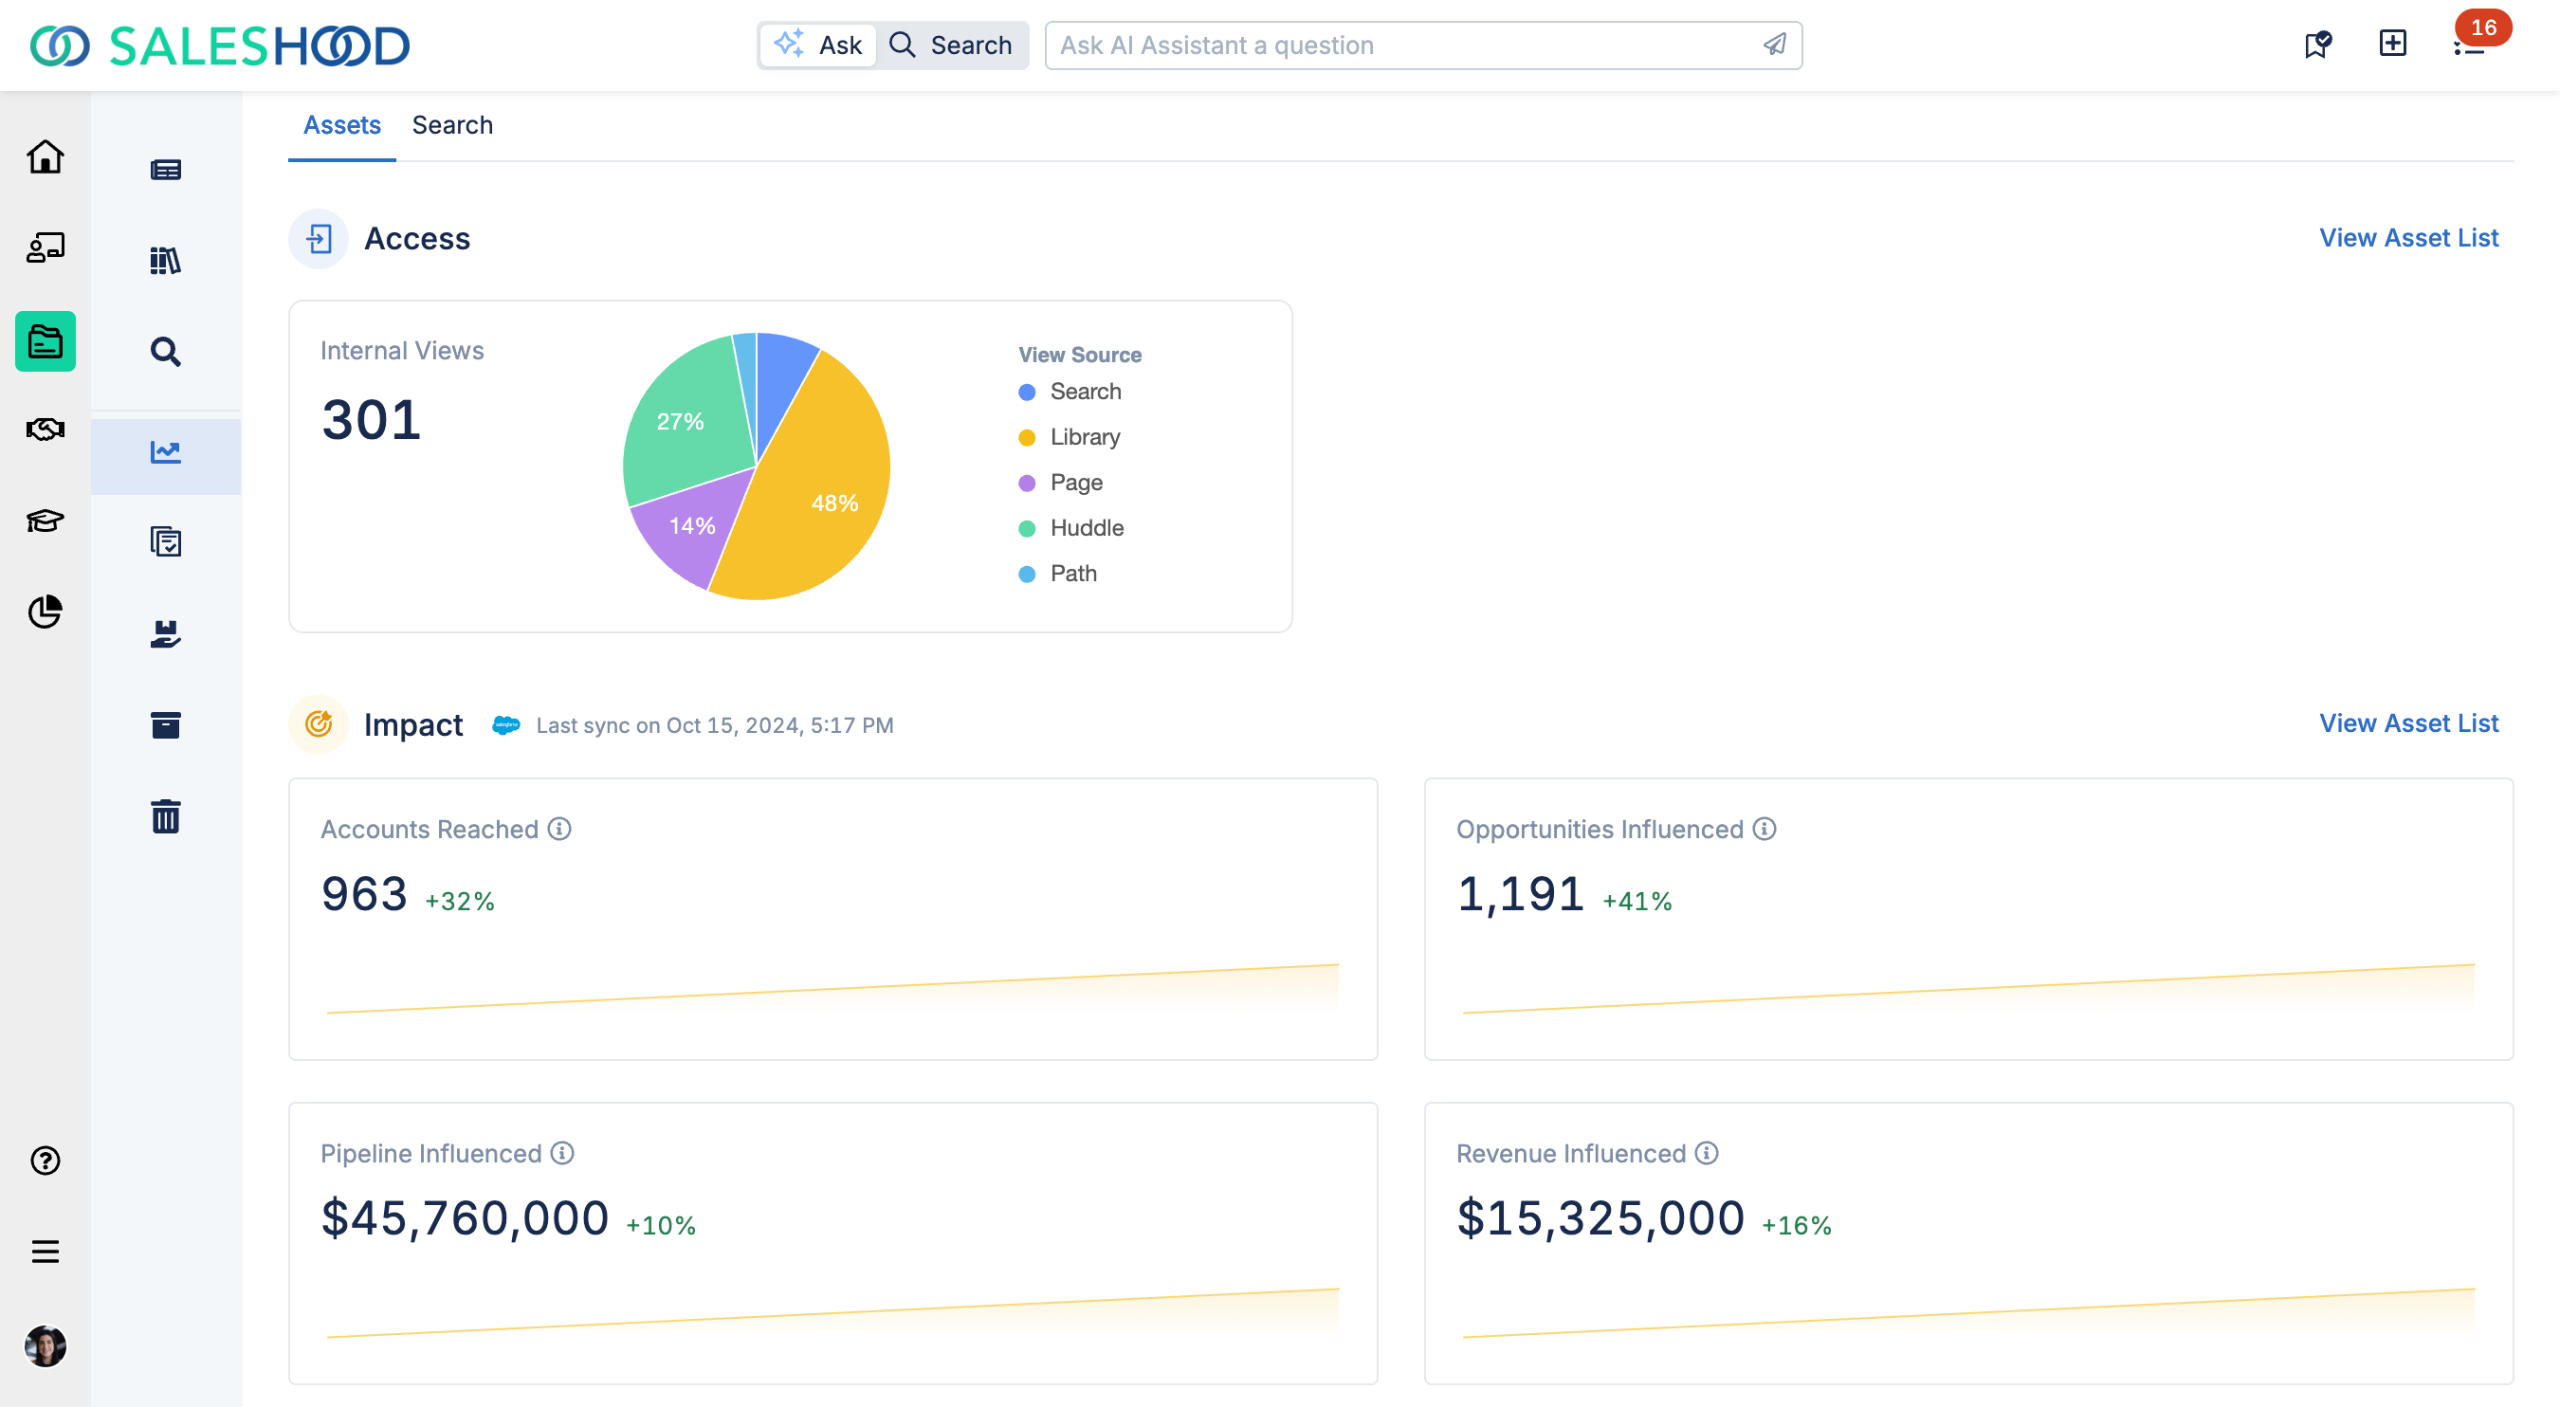Toggle Huddle legend item in View Source

click(x=1086, y=528)
